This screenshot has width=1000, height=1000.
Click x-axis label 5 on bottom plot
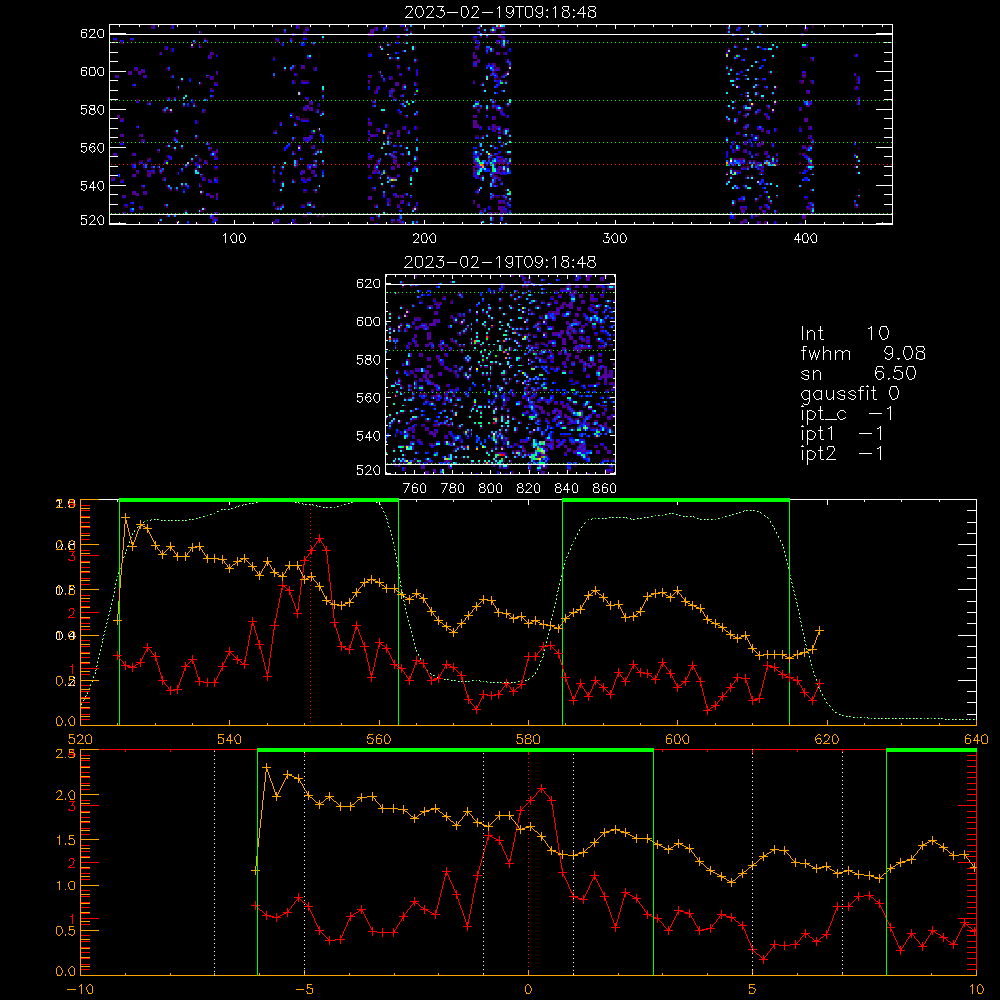tap(753, 990)
